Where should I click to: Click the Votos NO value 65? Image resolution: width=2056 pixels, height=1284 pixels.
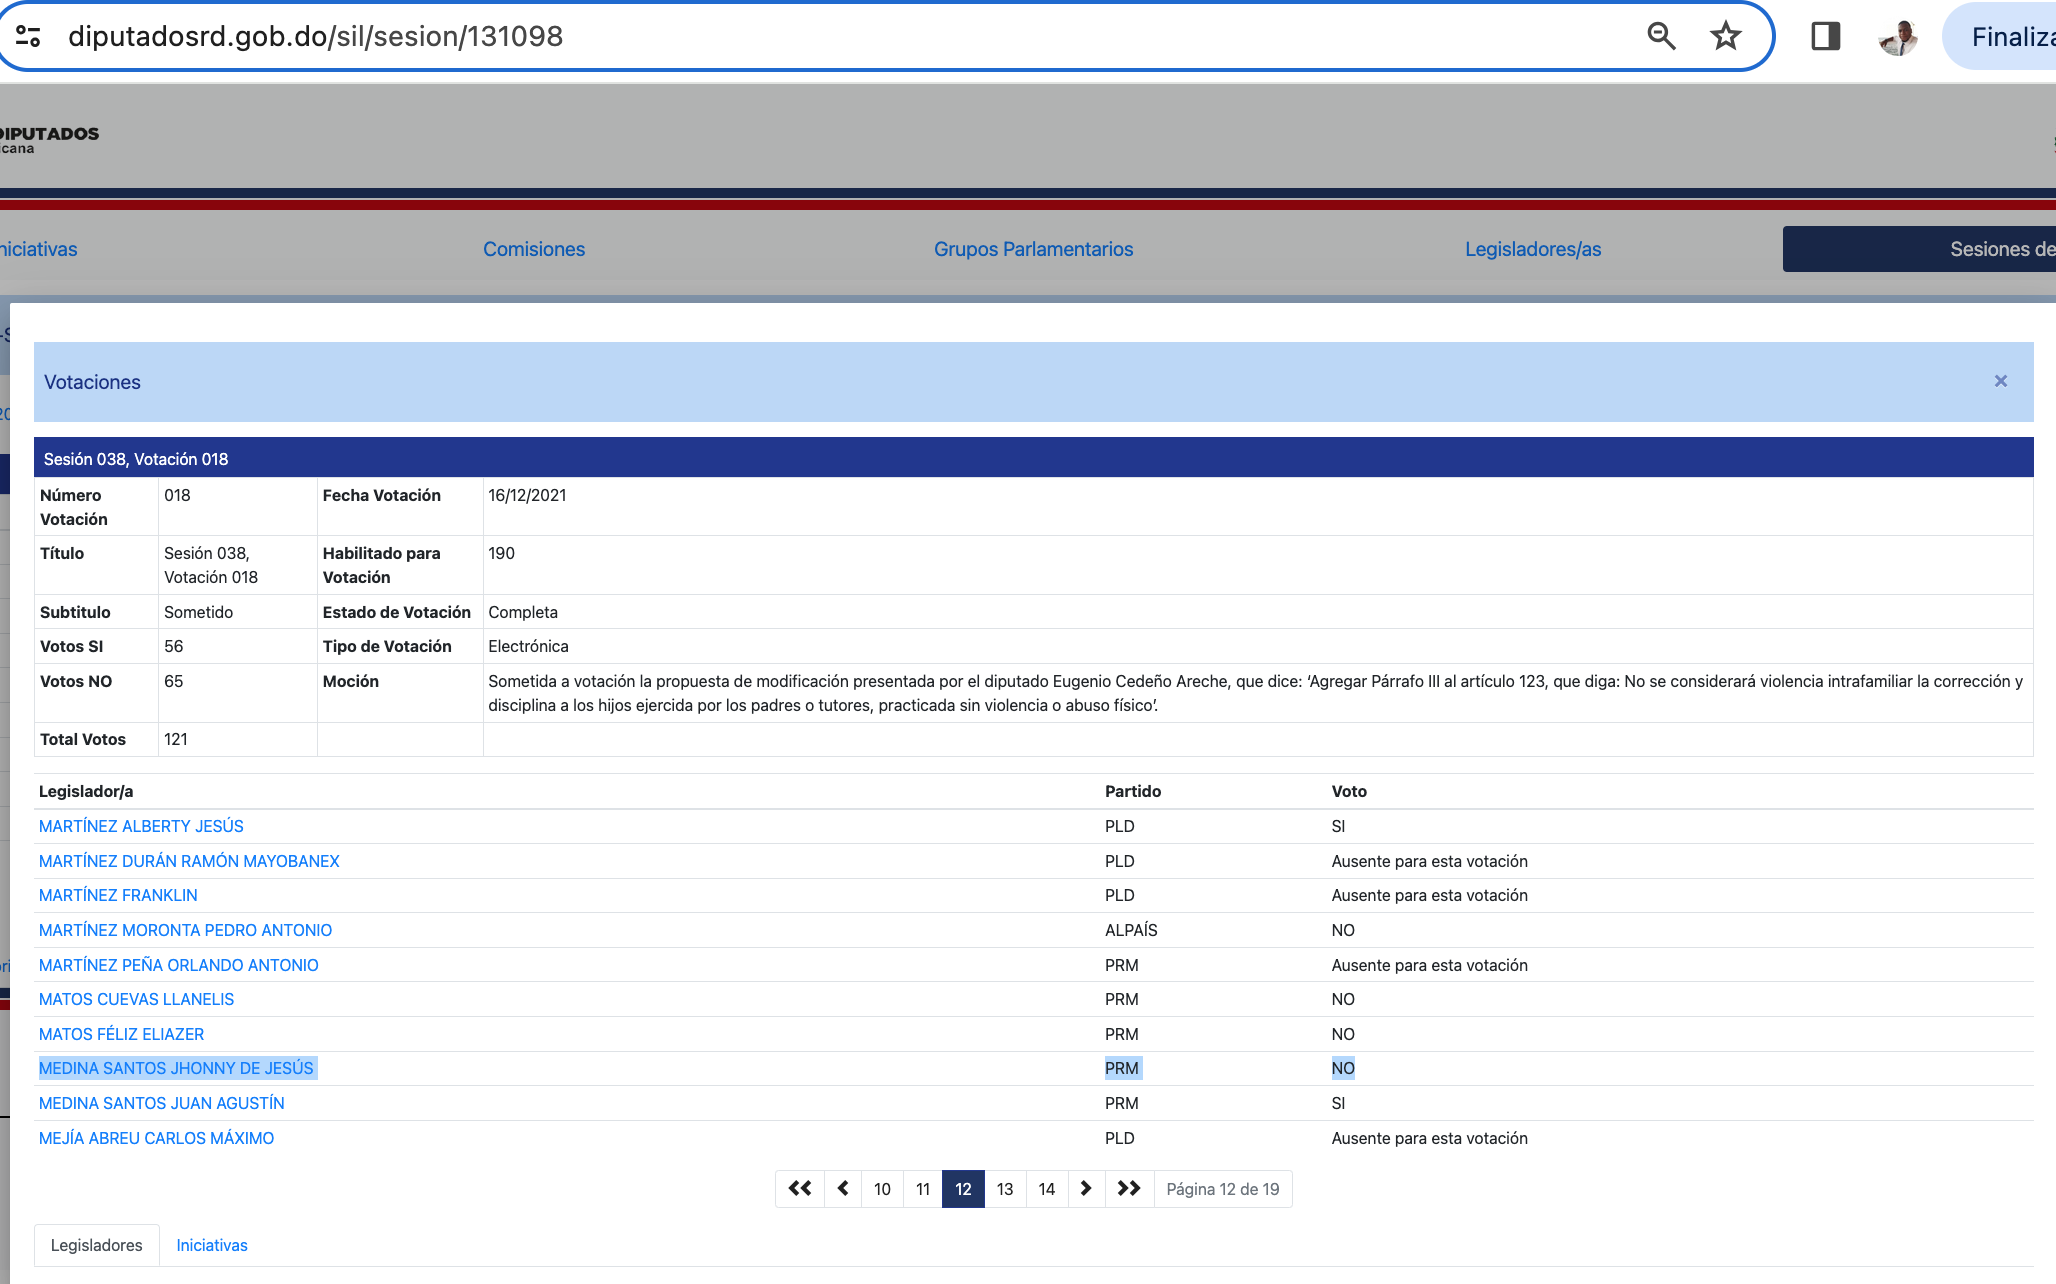point(173,681)
